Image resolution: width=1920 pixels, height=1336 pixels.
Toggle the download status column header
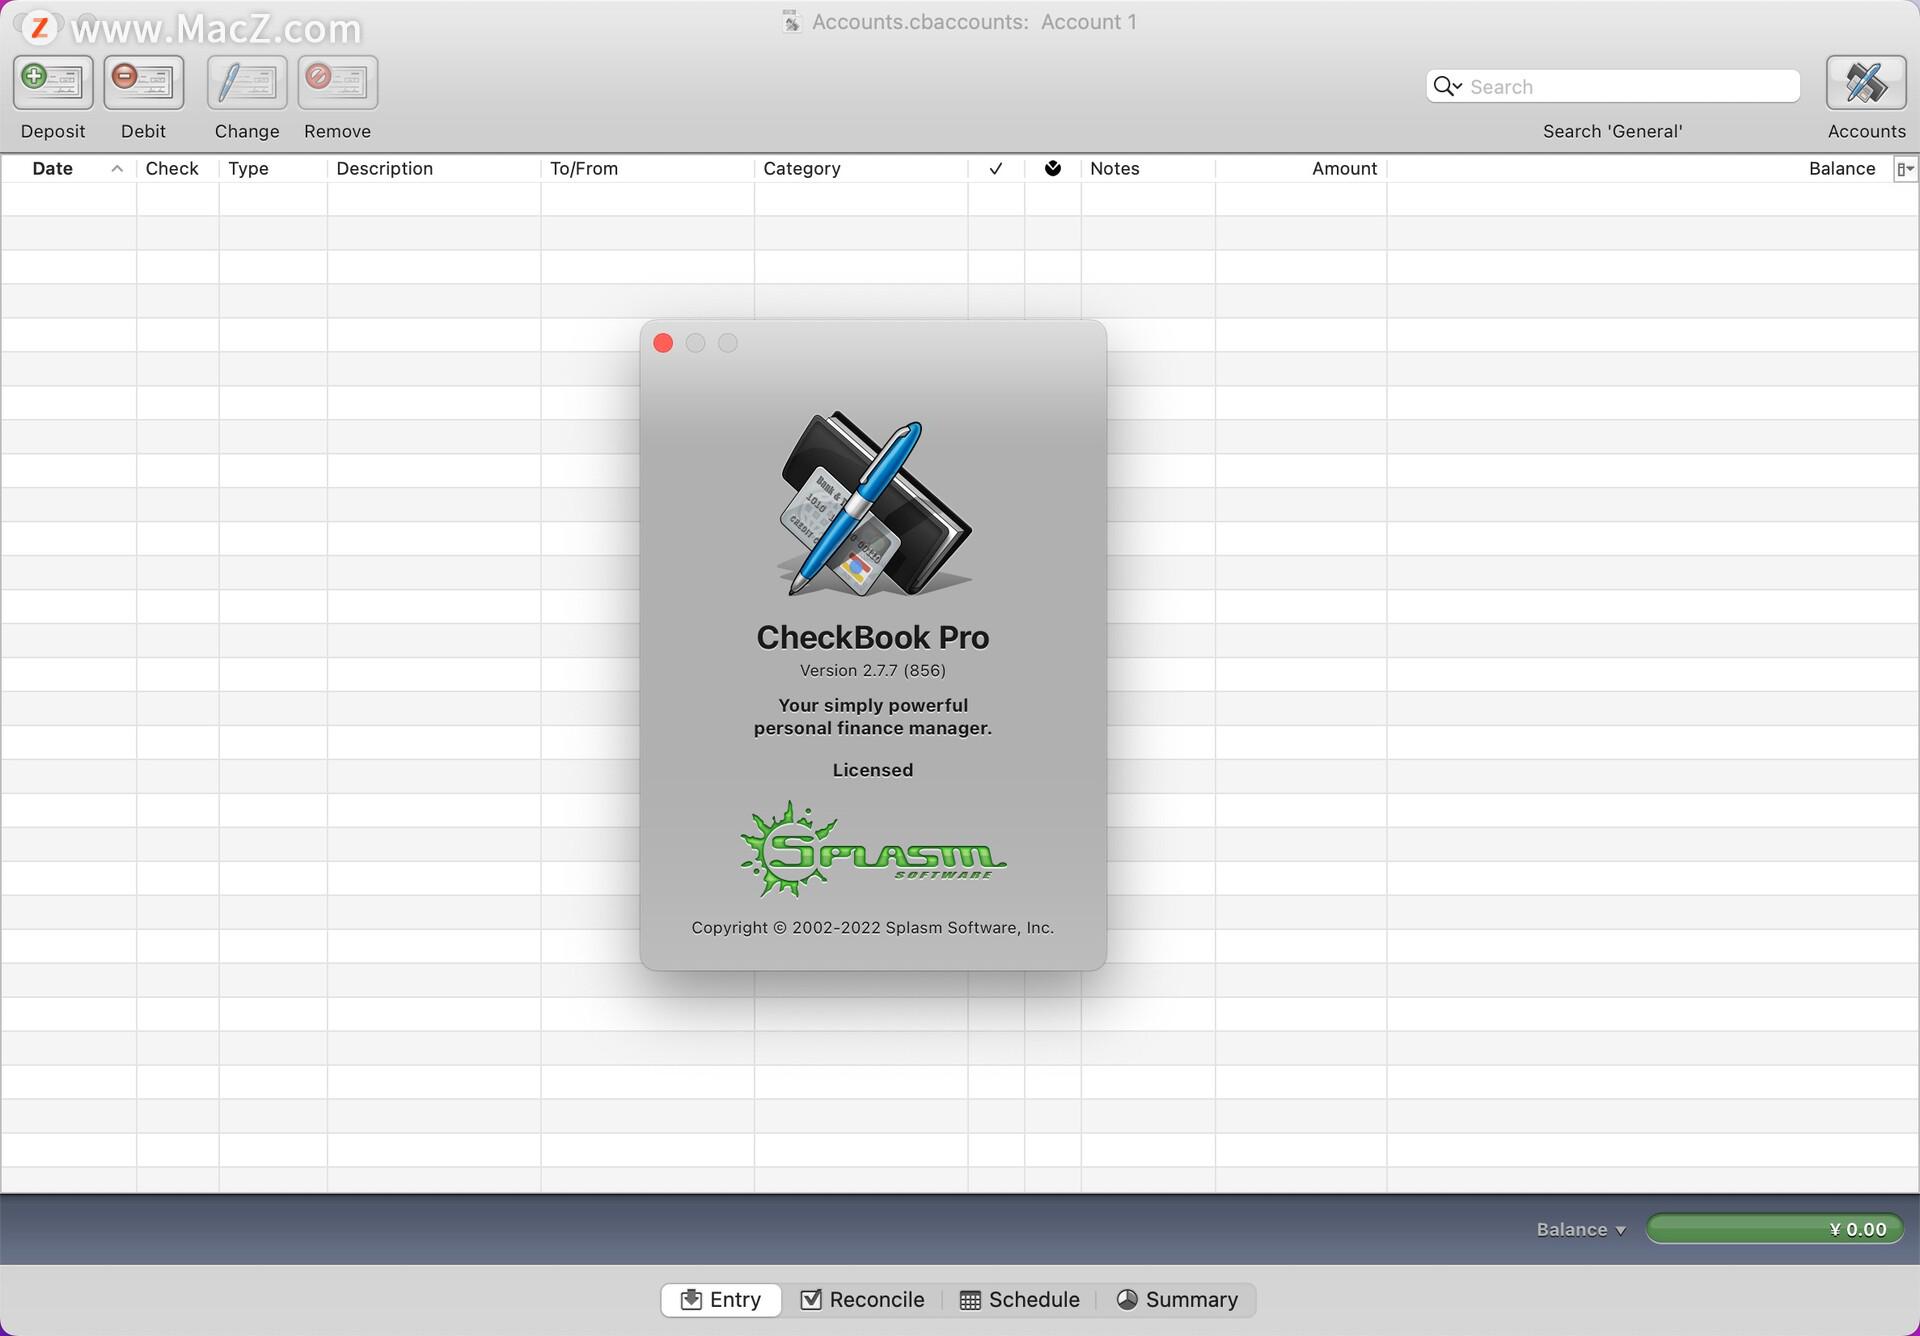point(1052,168)
